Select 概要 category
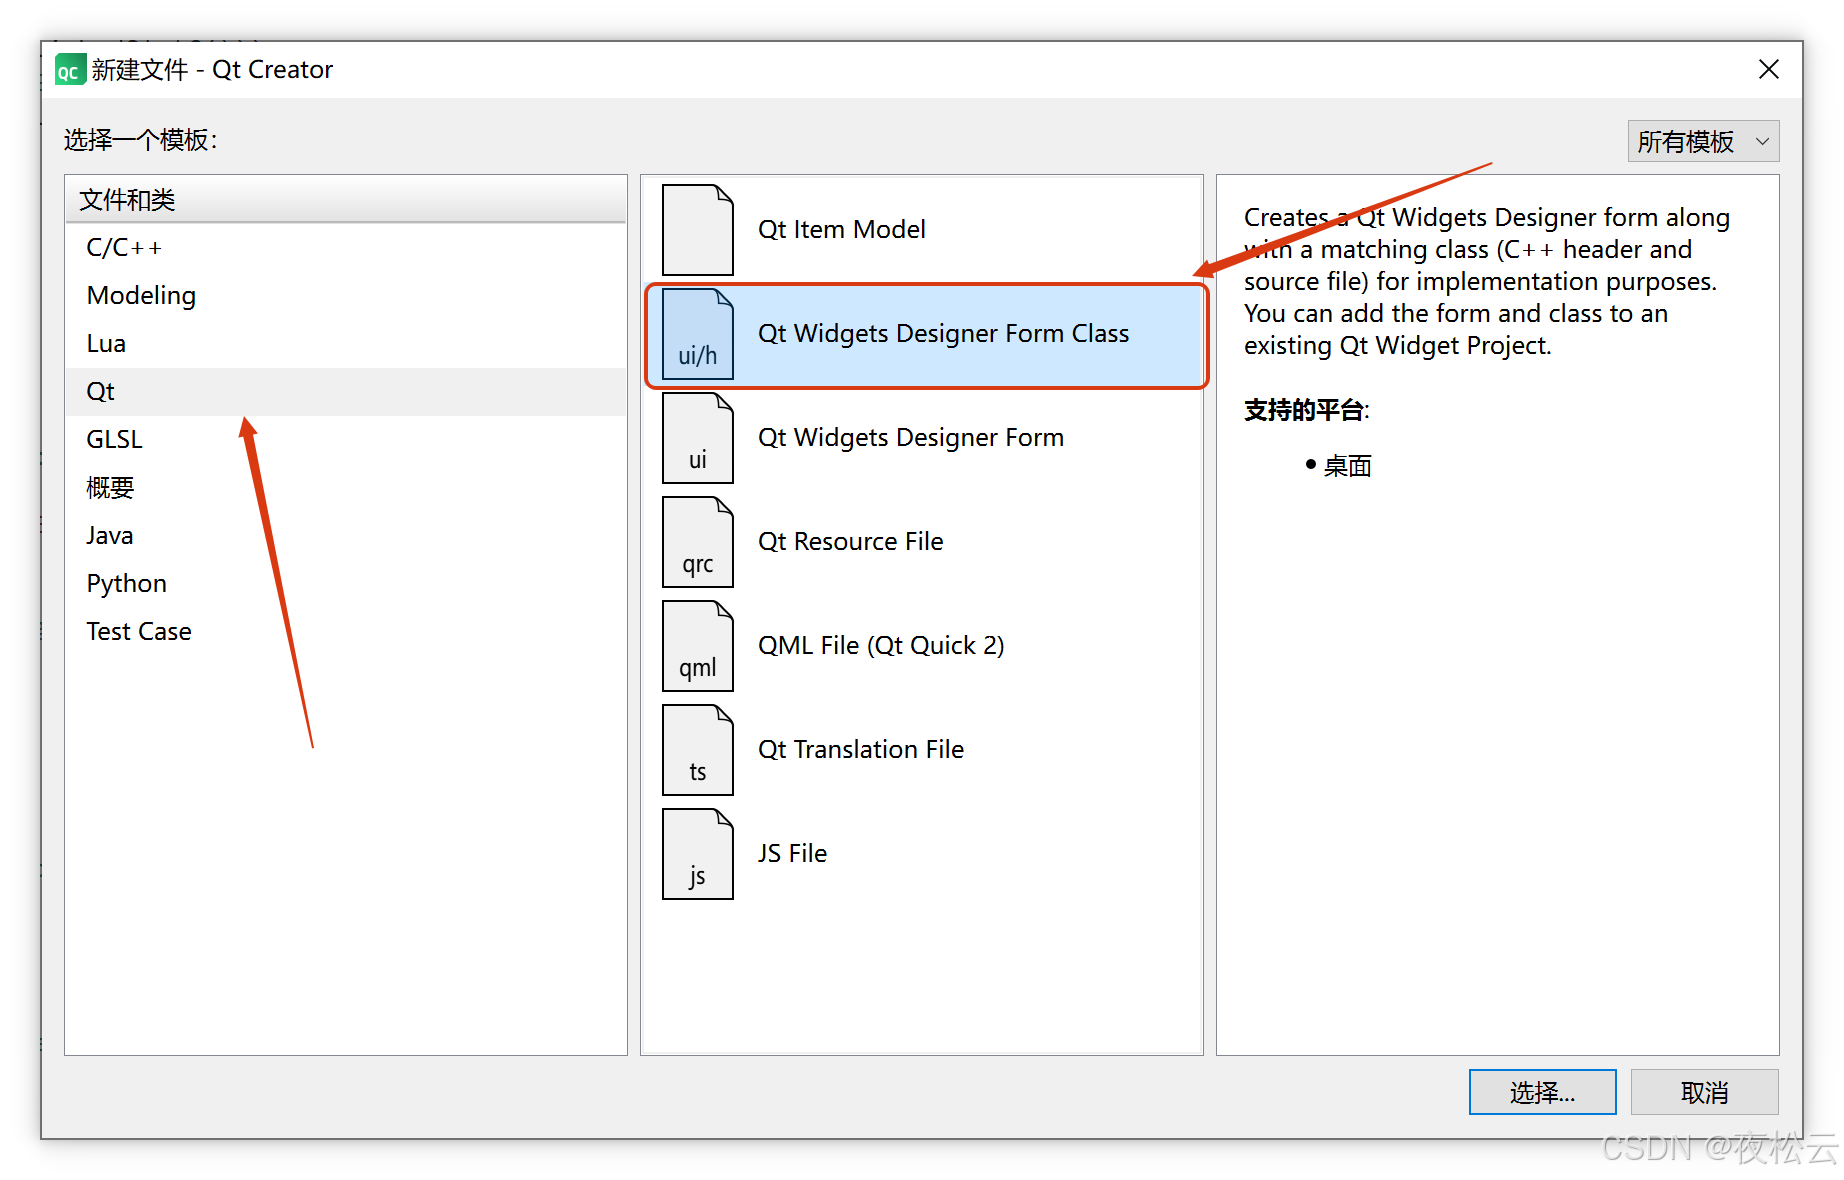The width and height of the screenshot is (1844, 1180). point(346,487)
